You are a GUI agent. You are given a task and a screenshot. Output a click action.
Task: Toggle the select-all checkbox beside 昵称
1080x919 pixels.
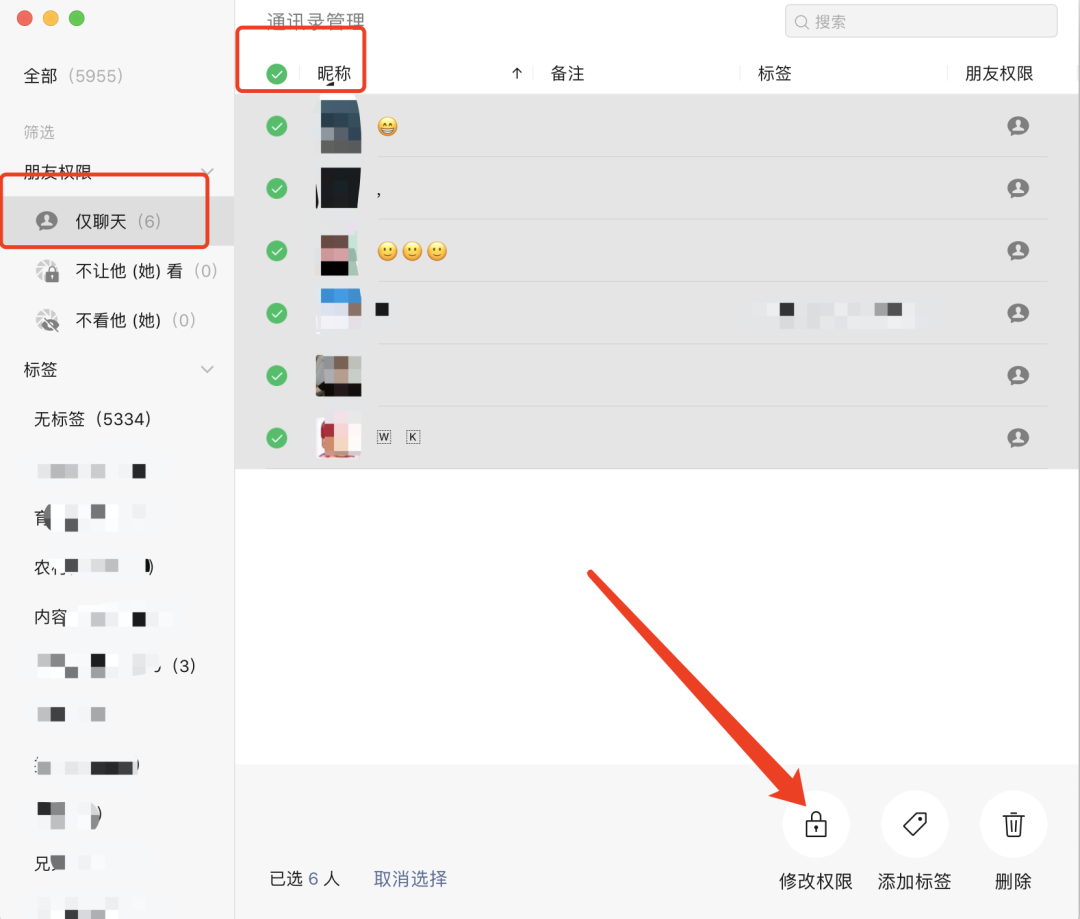(x=277, y=74)
